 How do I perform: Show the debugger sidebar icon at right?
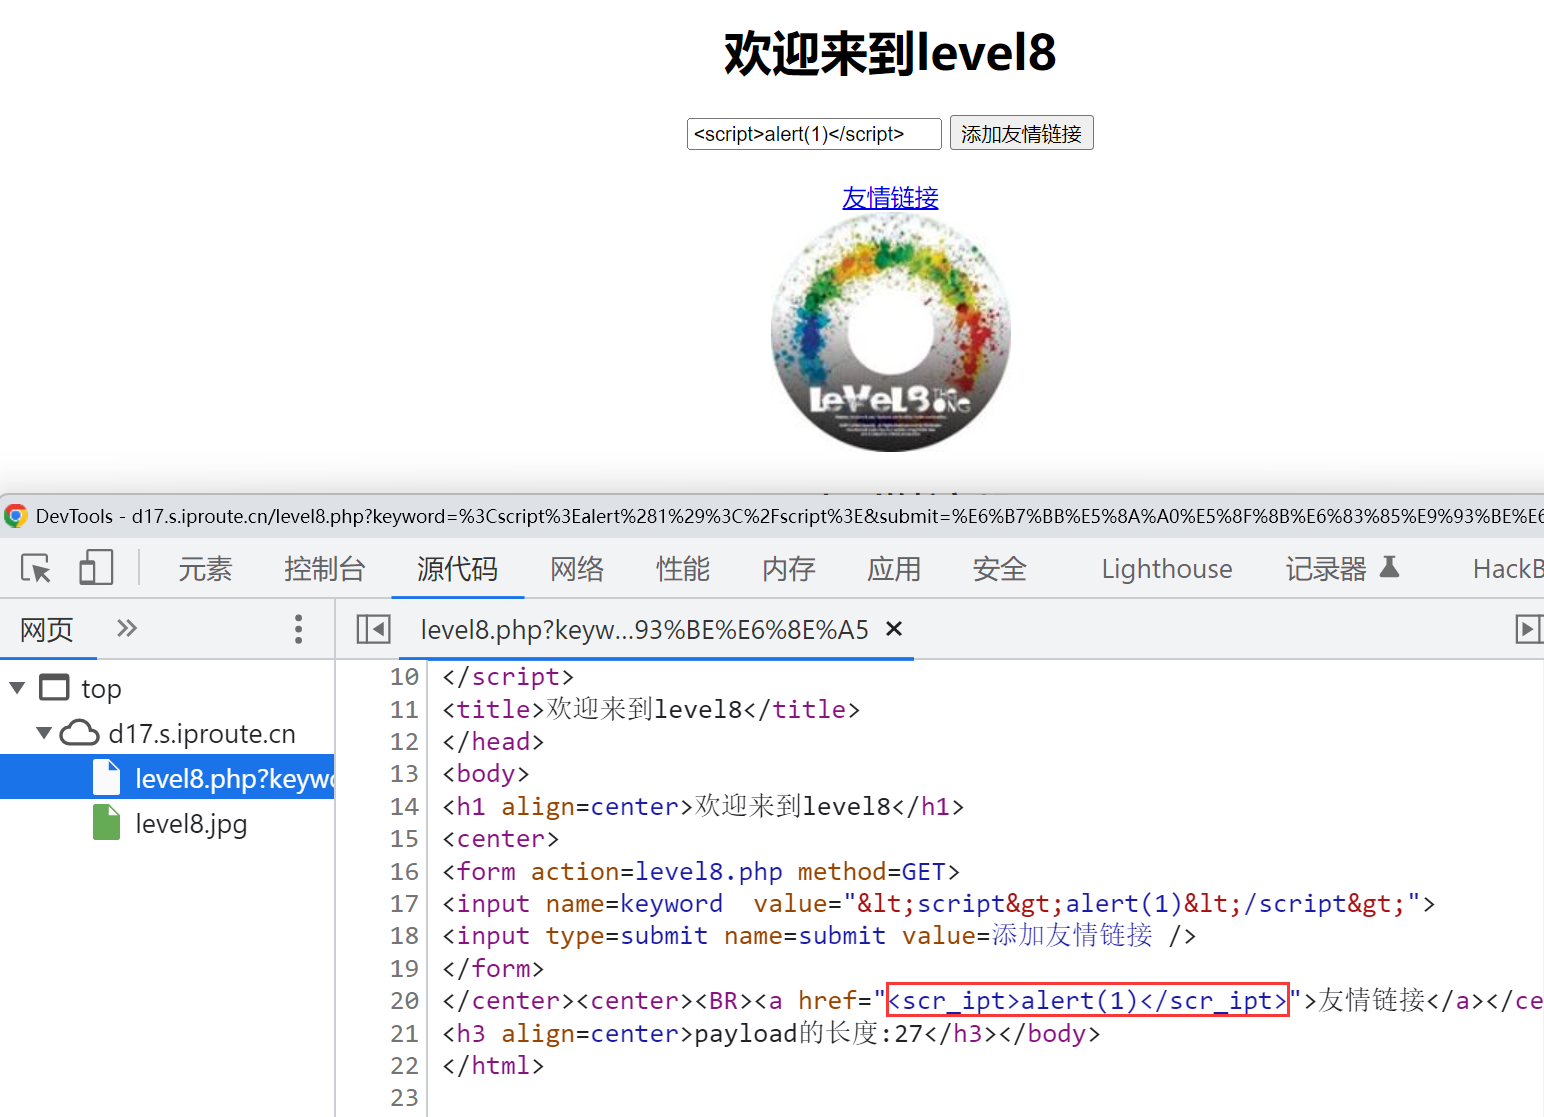point(1527,629)
